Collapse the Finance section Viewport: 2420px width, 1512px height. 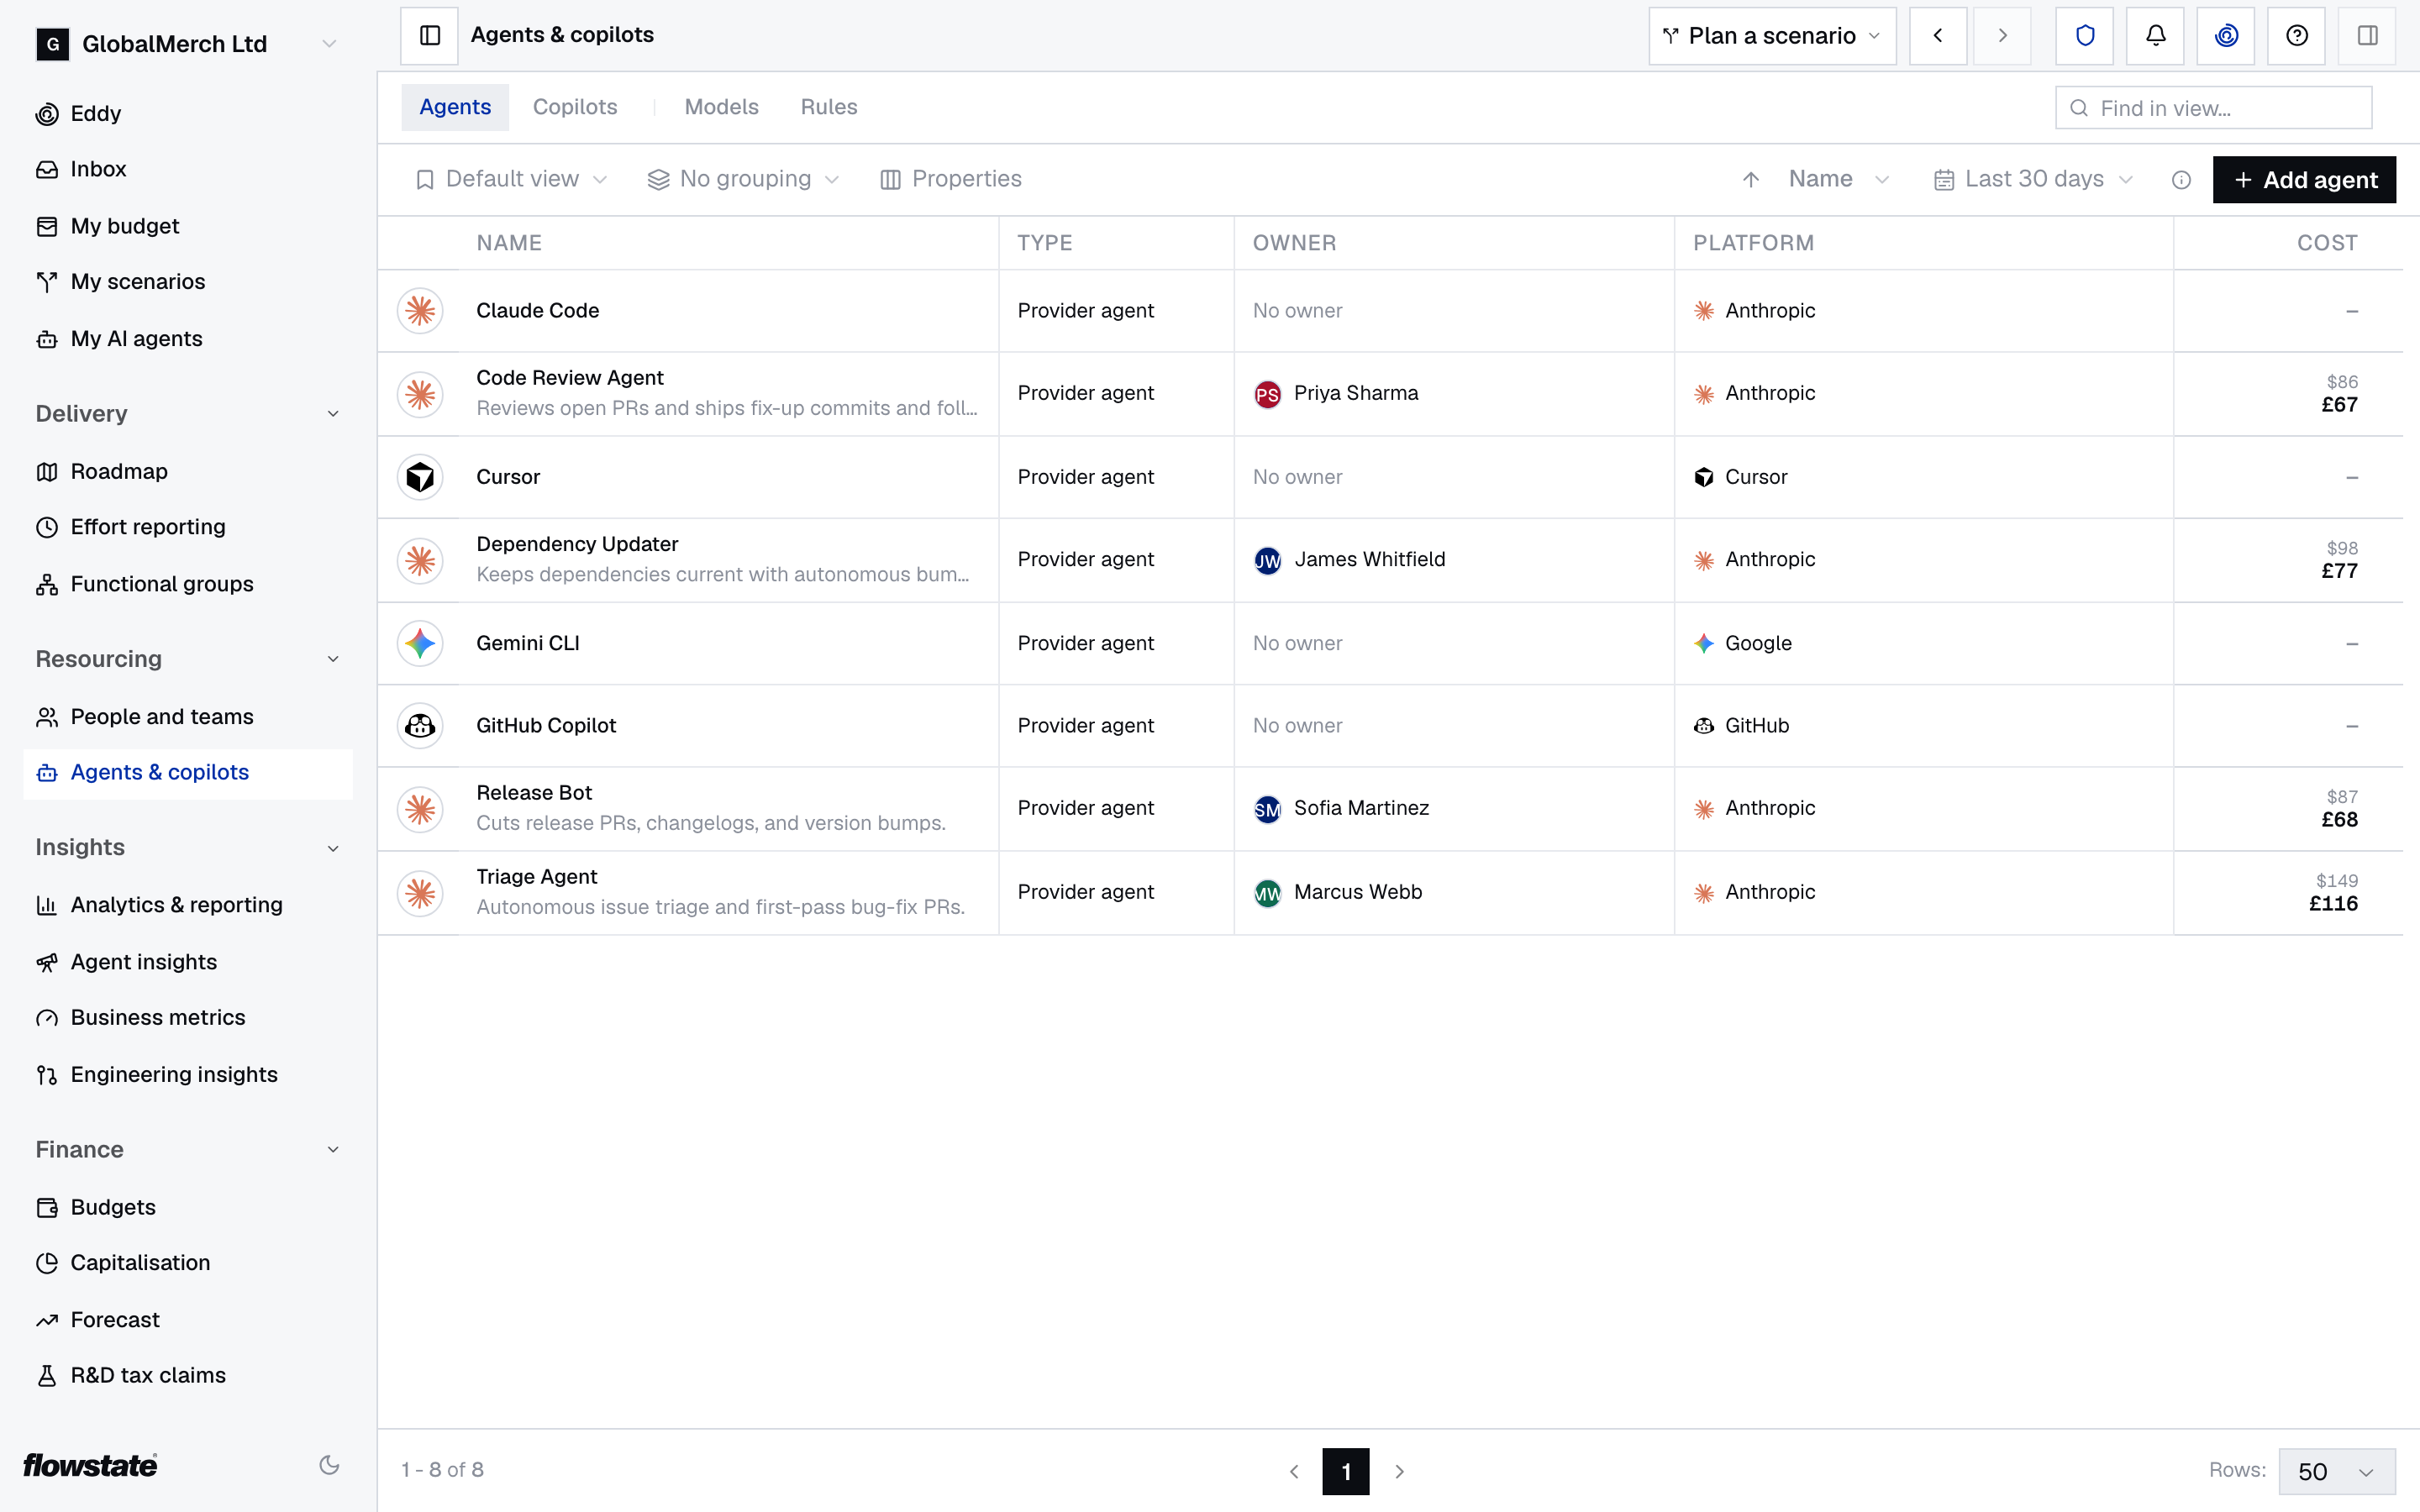tap(333, 1150)
